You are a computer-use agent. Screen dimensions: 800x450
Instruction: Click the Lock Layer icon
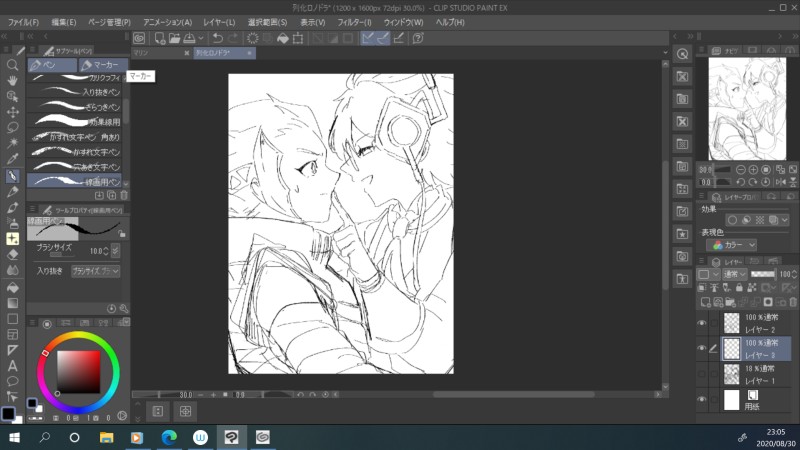click(x=739, y=288)
